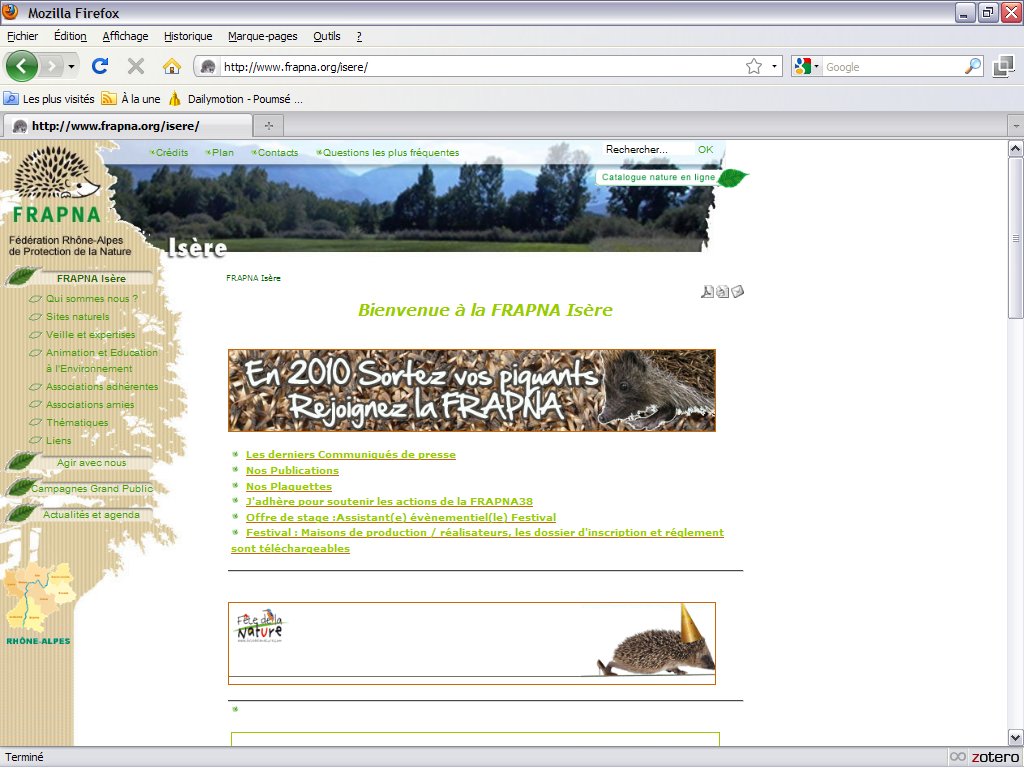Open the Marque-pages menu

[262, 36]
